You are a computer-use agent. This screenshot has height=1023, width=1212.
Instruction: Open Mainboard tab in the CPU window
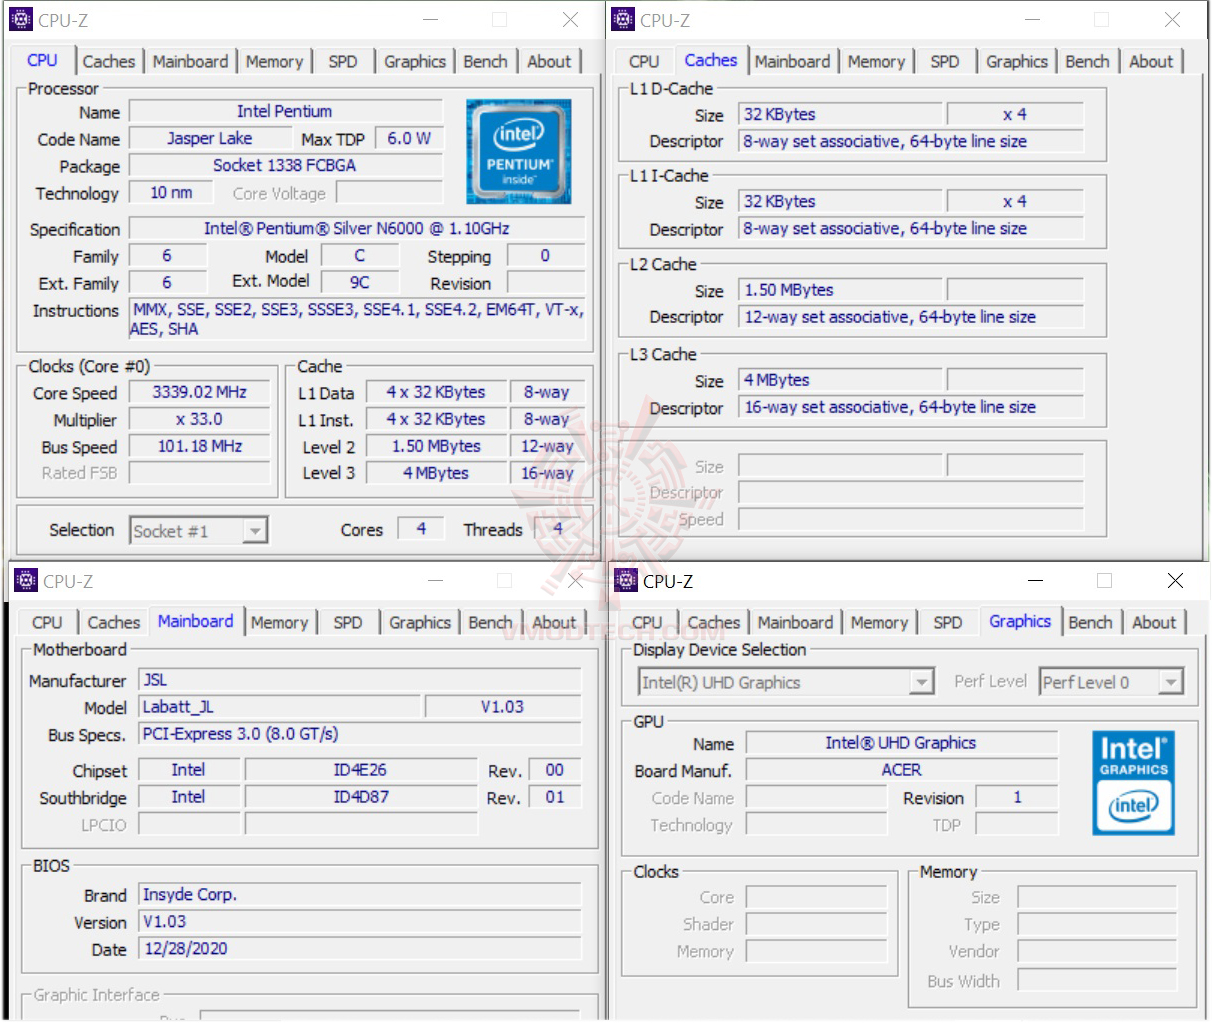[x=190, y=61]
